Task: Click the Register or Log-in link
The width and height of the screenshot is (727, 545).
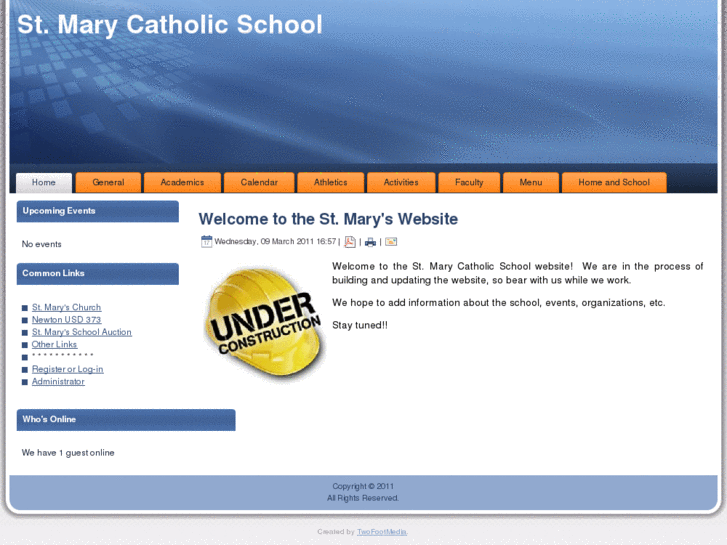Action: pos(68,369)
